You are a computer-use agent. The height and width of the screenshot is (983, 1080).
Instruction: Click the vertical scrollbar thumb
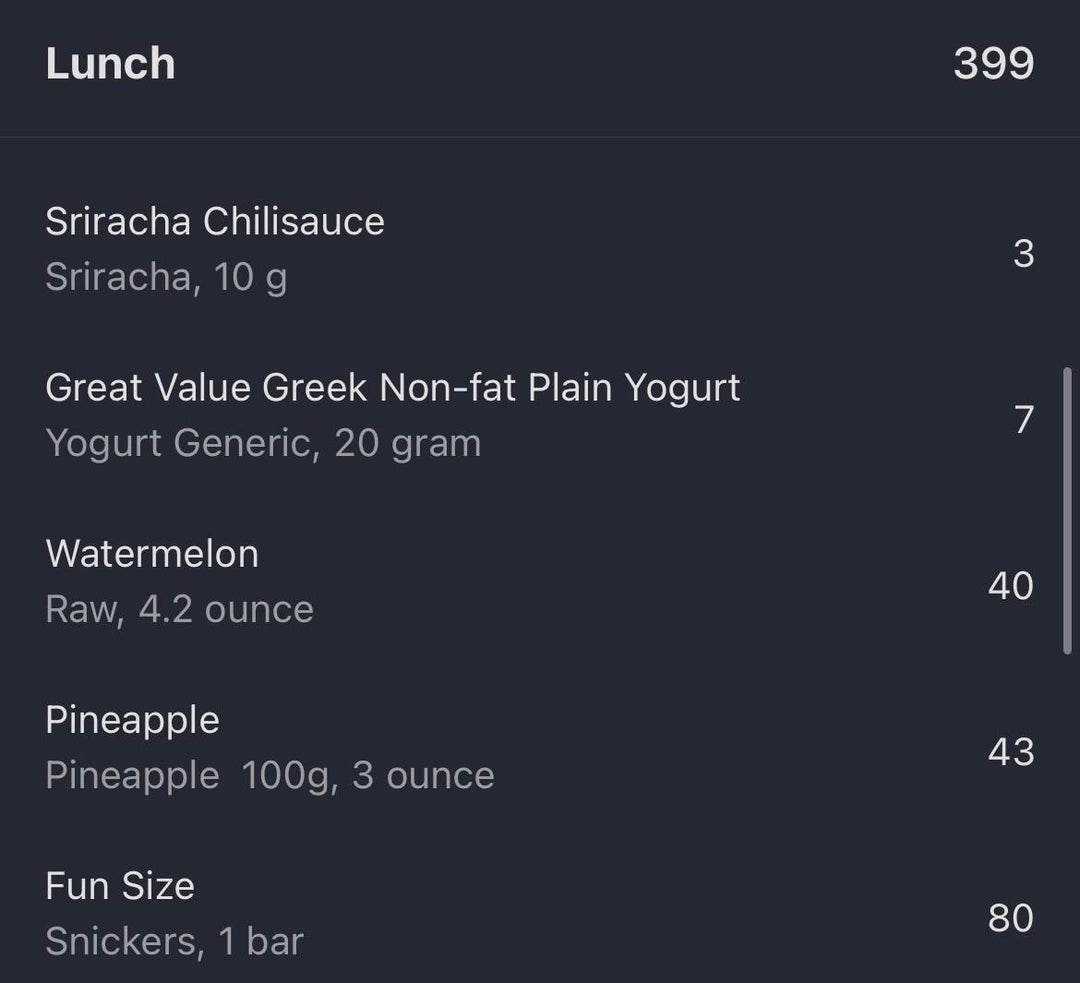[x=1066, y=510]
